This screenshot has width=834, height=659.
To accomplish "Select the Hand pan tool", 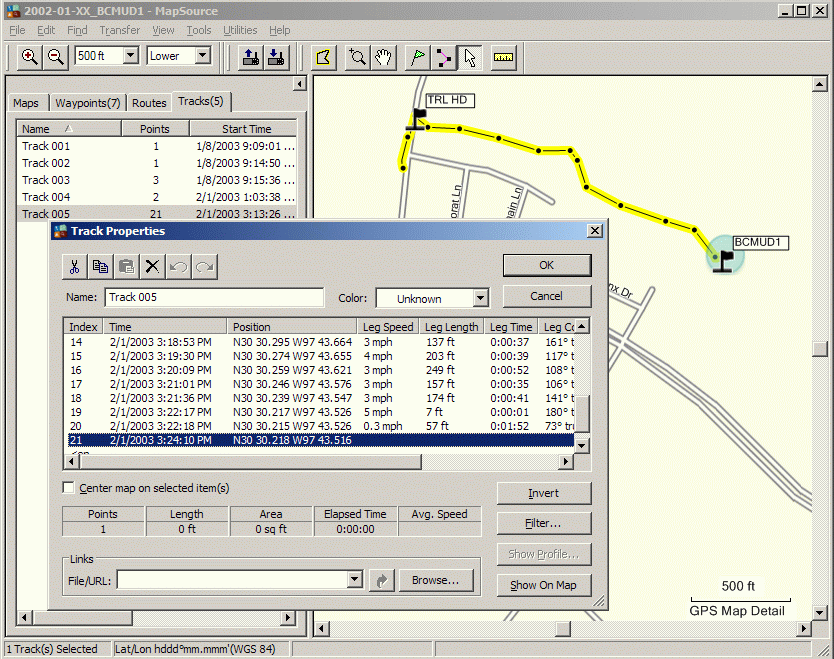I will (x=383, y=57).
